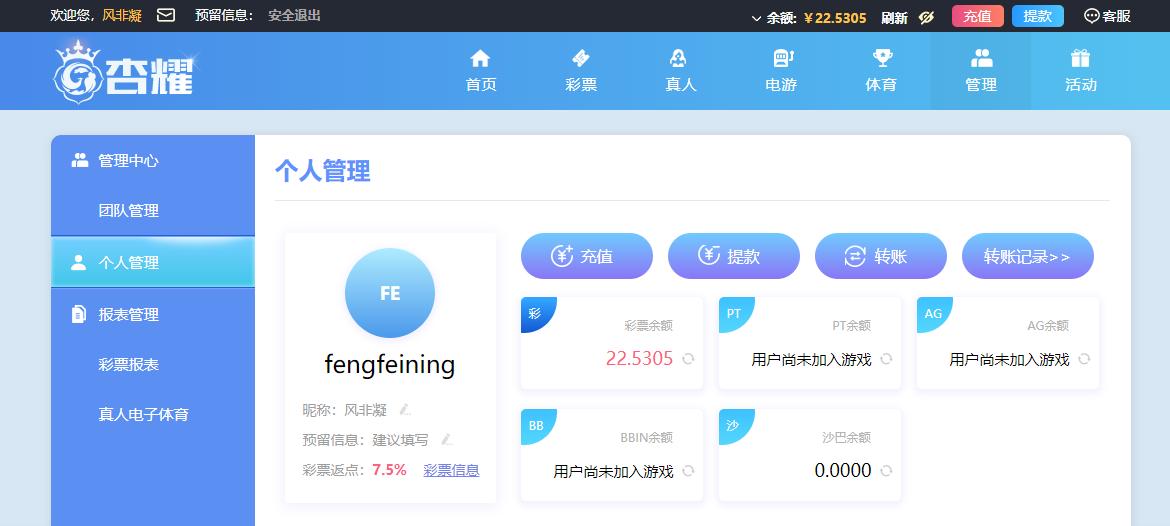Open the 彩票 lottery tab

[581, 71]
